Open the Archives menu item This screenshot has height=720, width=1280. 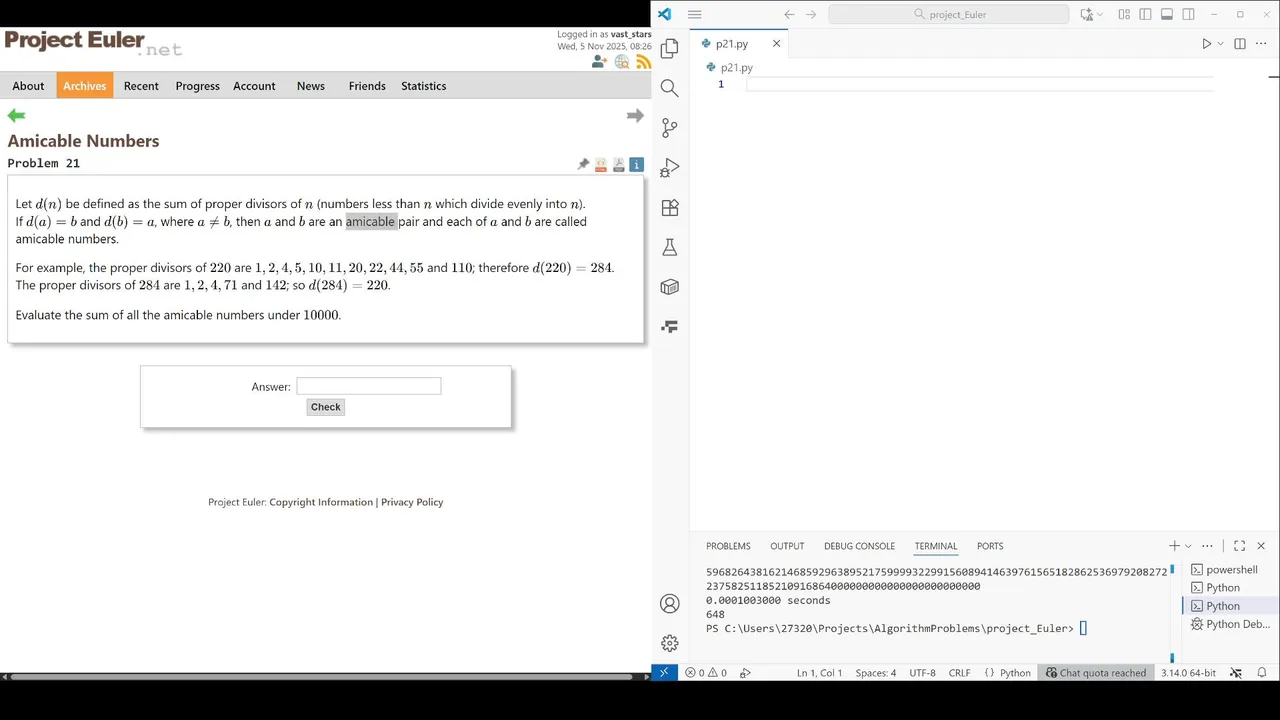pyautogui.click(x=84, y=86)
